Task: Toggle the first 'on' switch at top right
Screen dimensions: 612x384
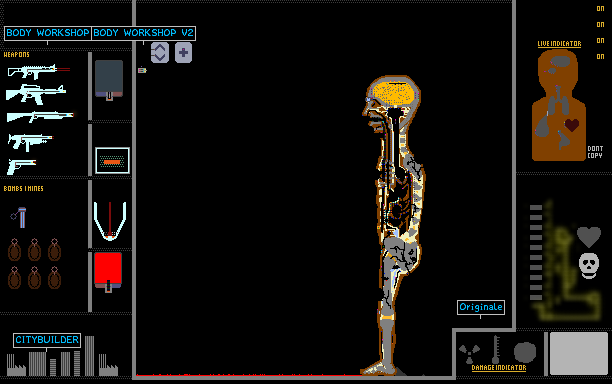Action: pos(600,9)
